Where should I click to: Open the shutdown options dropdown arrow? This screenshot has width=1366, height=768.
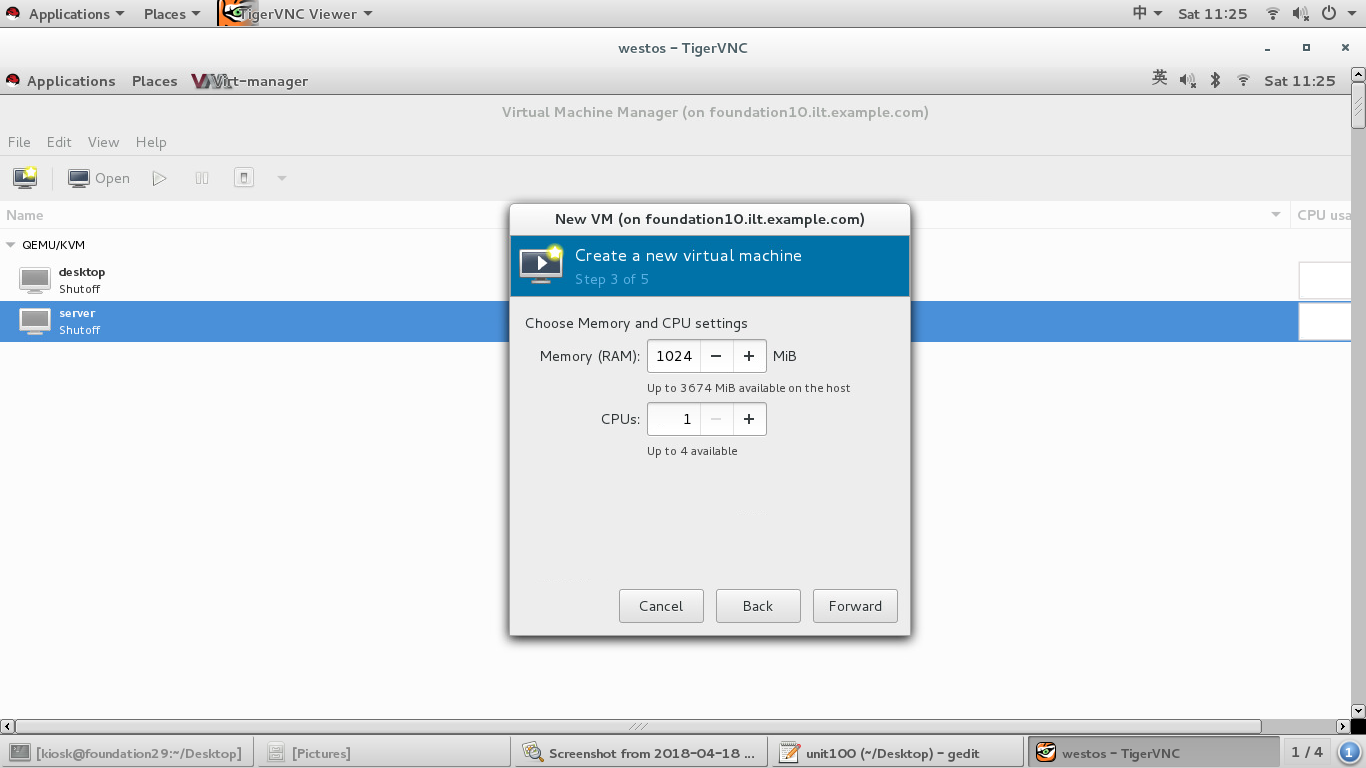click(282, 178)
